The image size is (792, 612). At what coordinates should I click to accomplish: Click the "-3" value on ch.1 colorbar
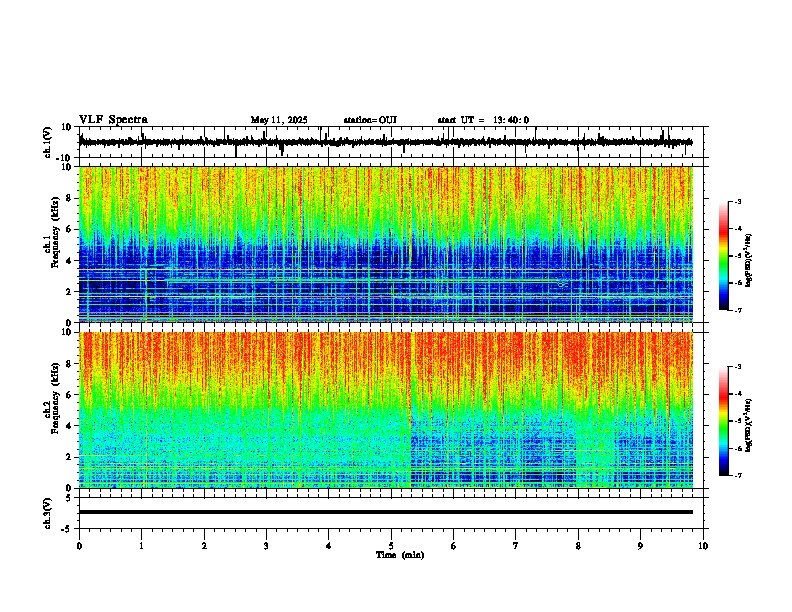738,201
